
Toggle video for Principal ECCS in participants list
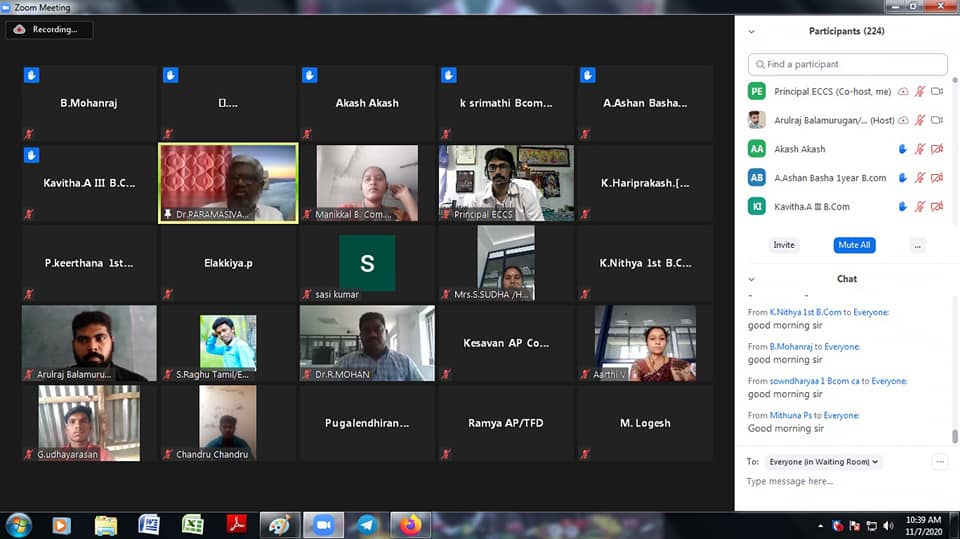(x=937, y=91)
